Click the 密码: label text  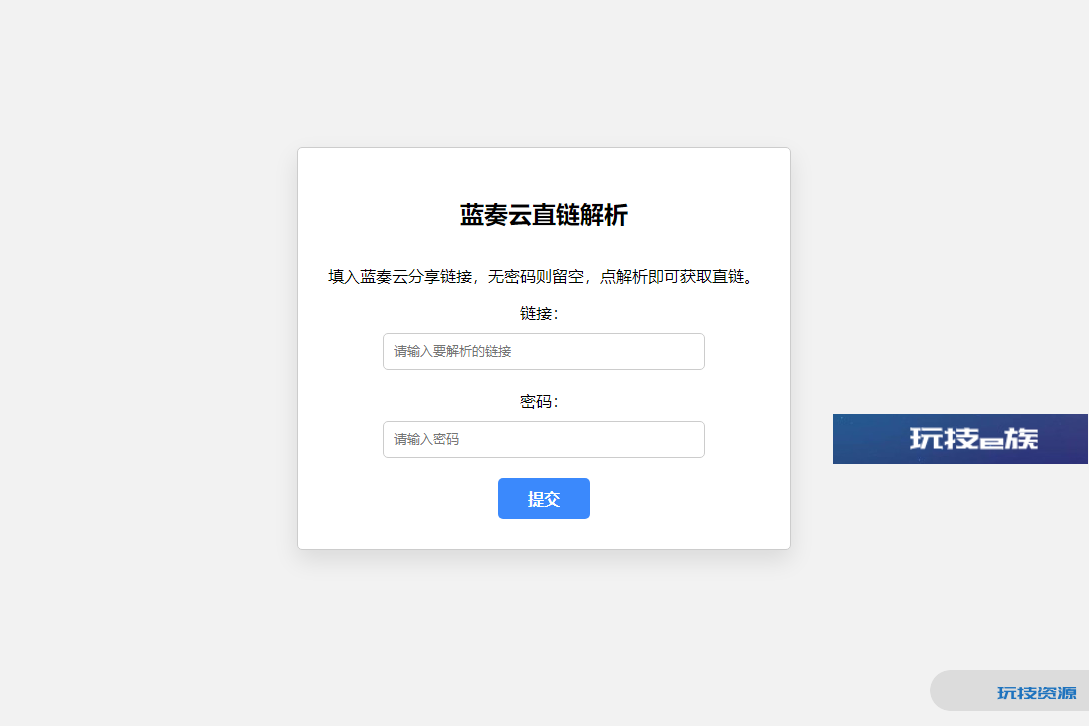click(539, 402)
